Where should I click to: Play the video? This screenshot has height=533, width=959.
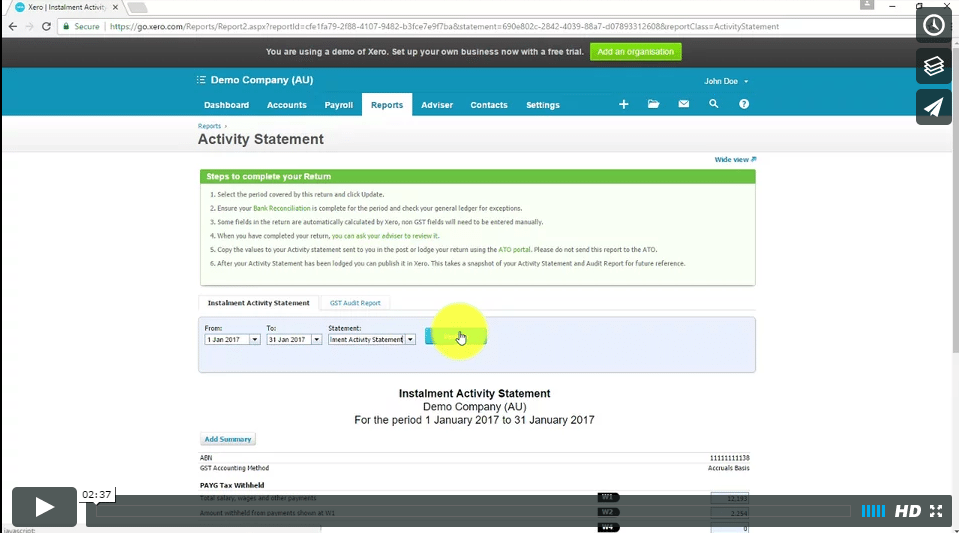pos(44,507)
